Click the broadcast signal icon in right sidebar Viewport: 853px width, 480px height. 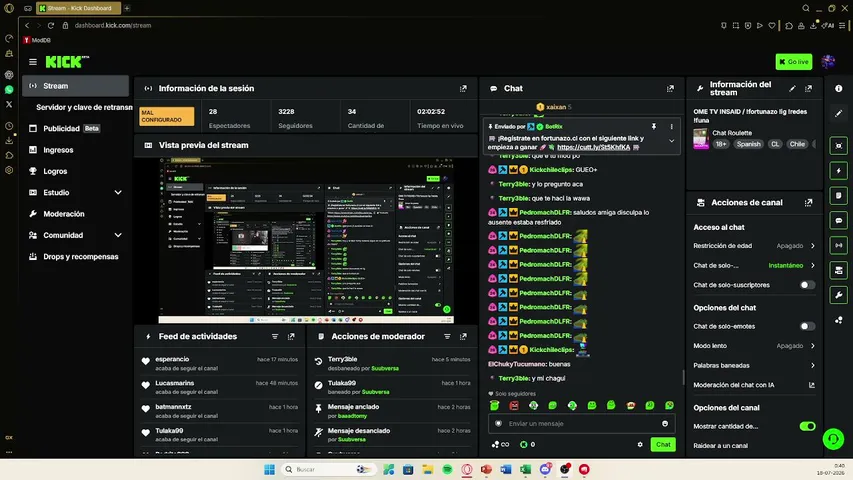pos(838,245)
